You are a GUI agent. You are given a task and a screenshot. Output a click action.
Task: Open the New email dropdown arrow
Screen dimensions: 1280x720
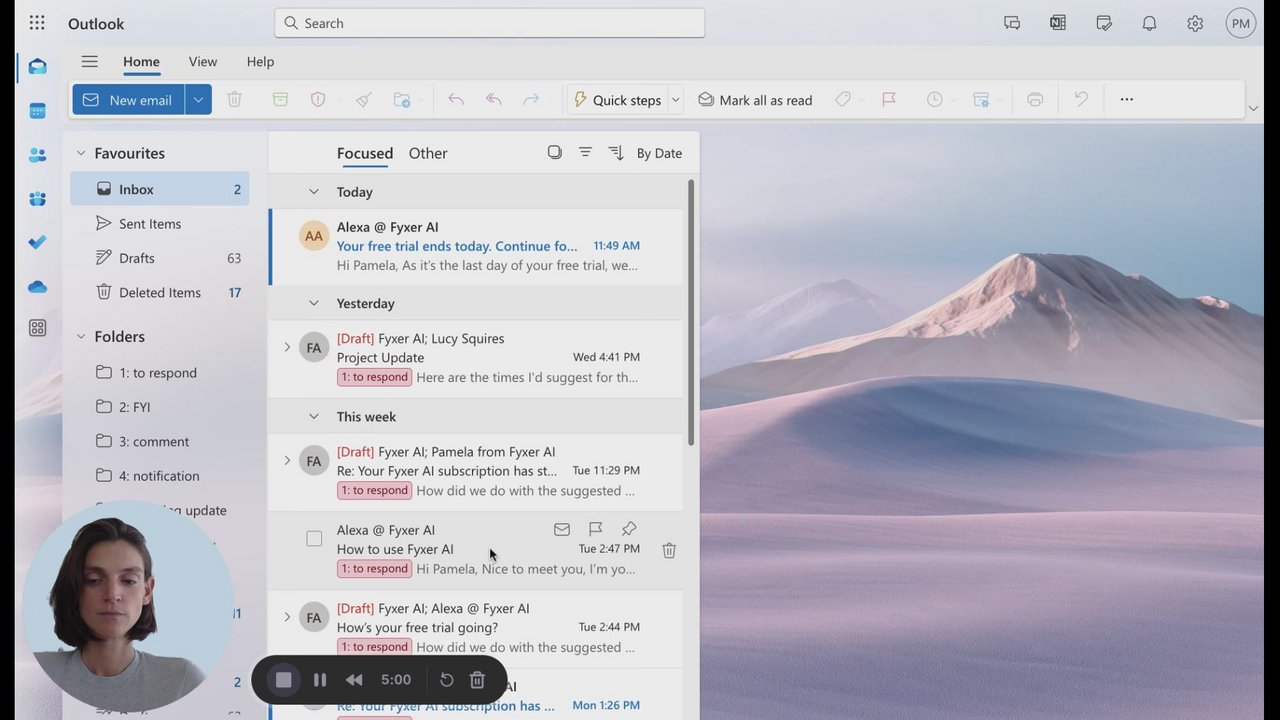[198, 100]
